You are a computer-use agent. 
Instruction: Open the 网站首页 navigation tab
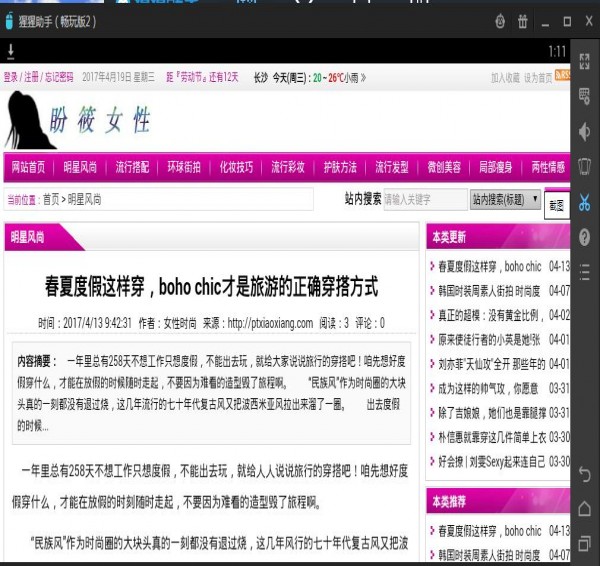(28, 167)
